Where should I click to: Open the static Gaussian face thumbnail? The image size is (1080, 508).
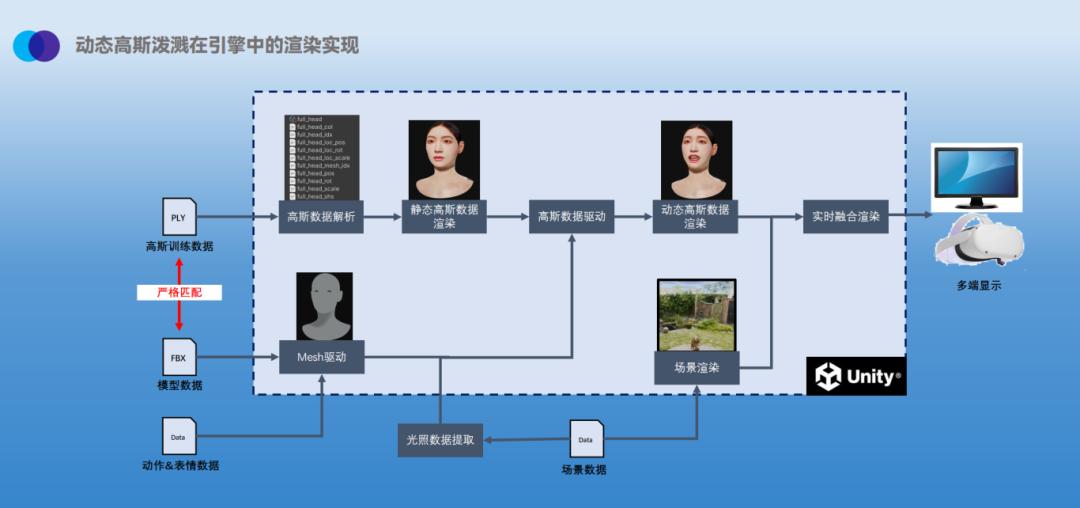tap(444, 160)
